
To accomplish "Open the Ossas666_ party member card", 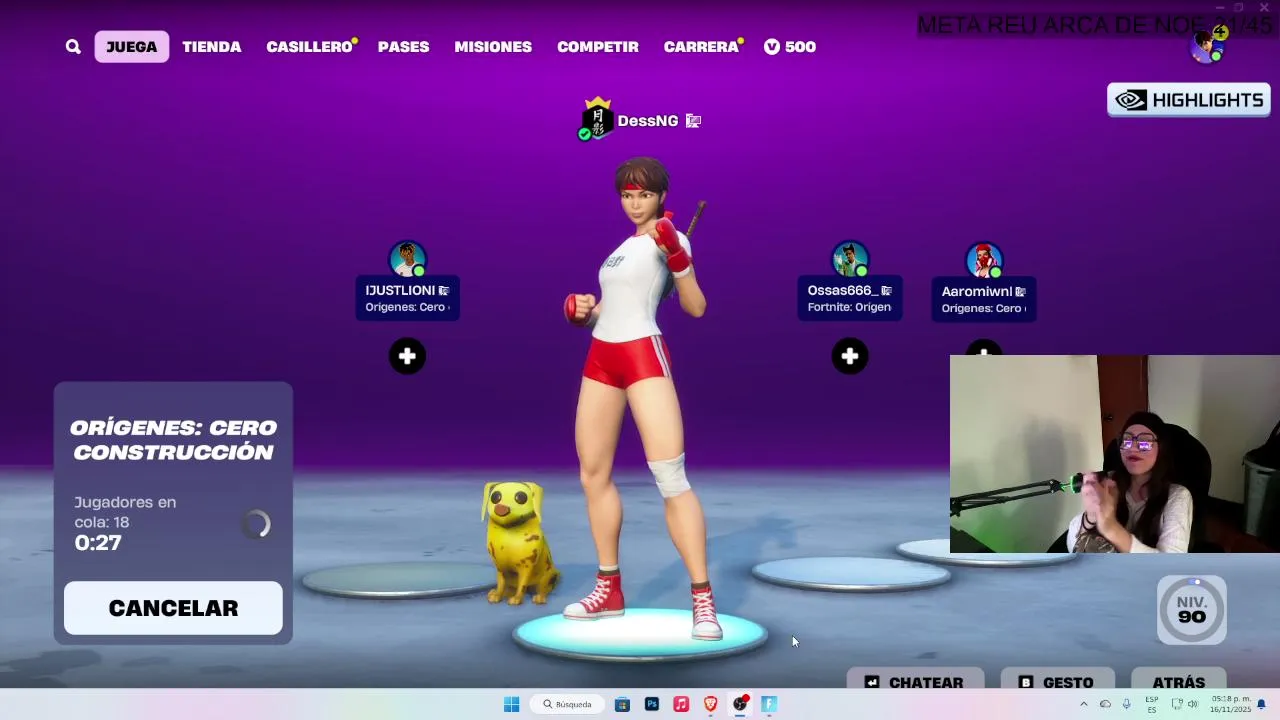I will click(850, 298).
